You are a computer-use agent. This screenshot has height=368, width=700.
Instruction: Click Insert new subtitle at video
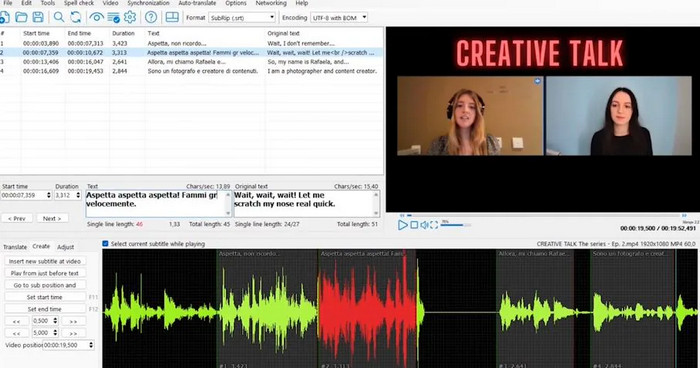[x=45, y=261]
